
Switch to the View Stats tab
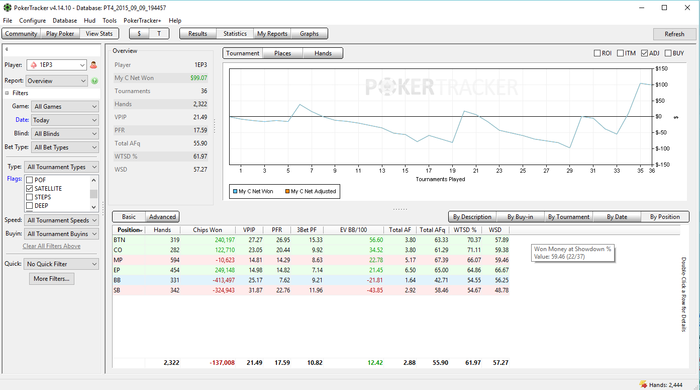tap(99, 33)
